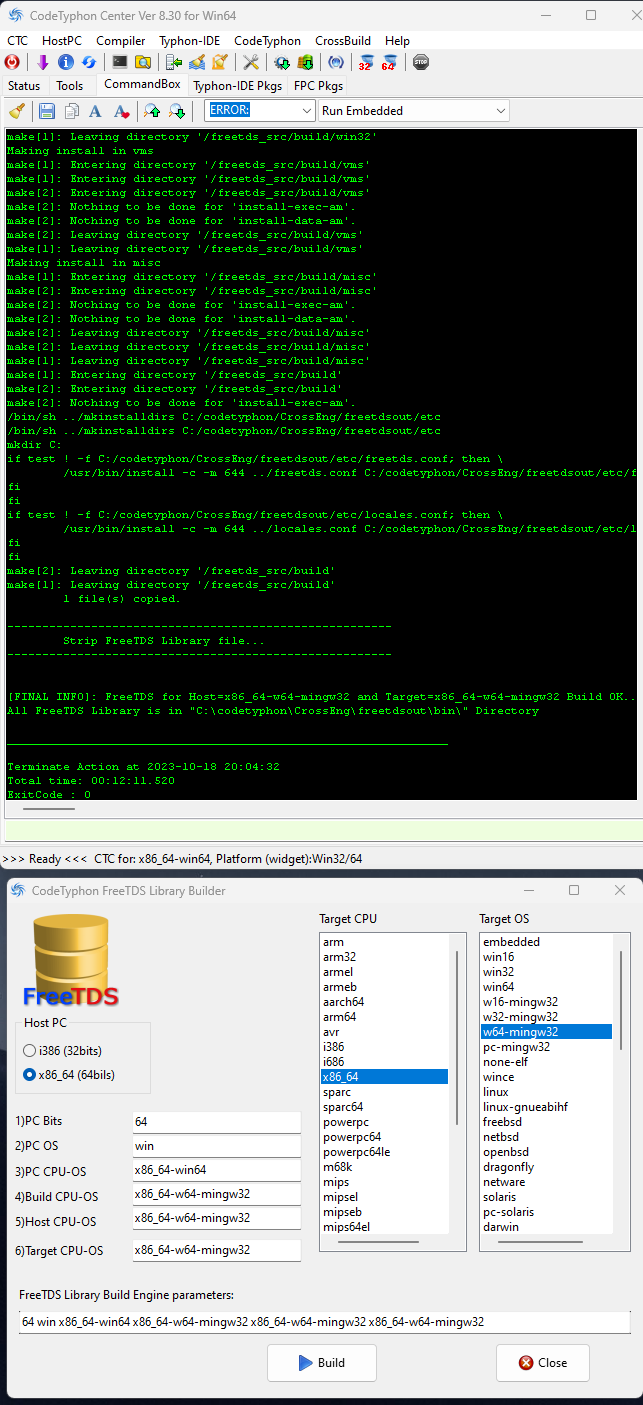Click the green chip download icon
The width and height of the screenshot is (643, 1405).
305,62
